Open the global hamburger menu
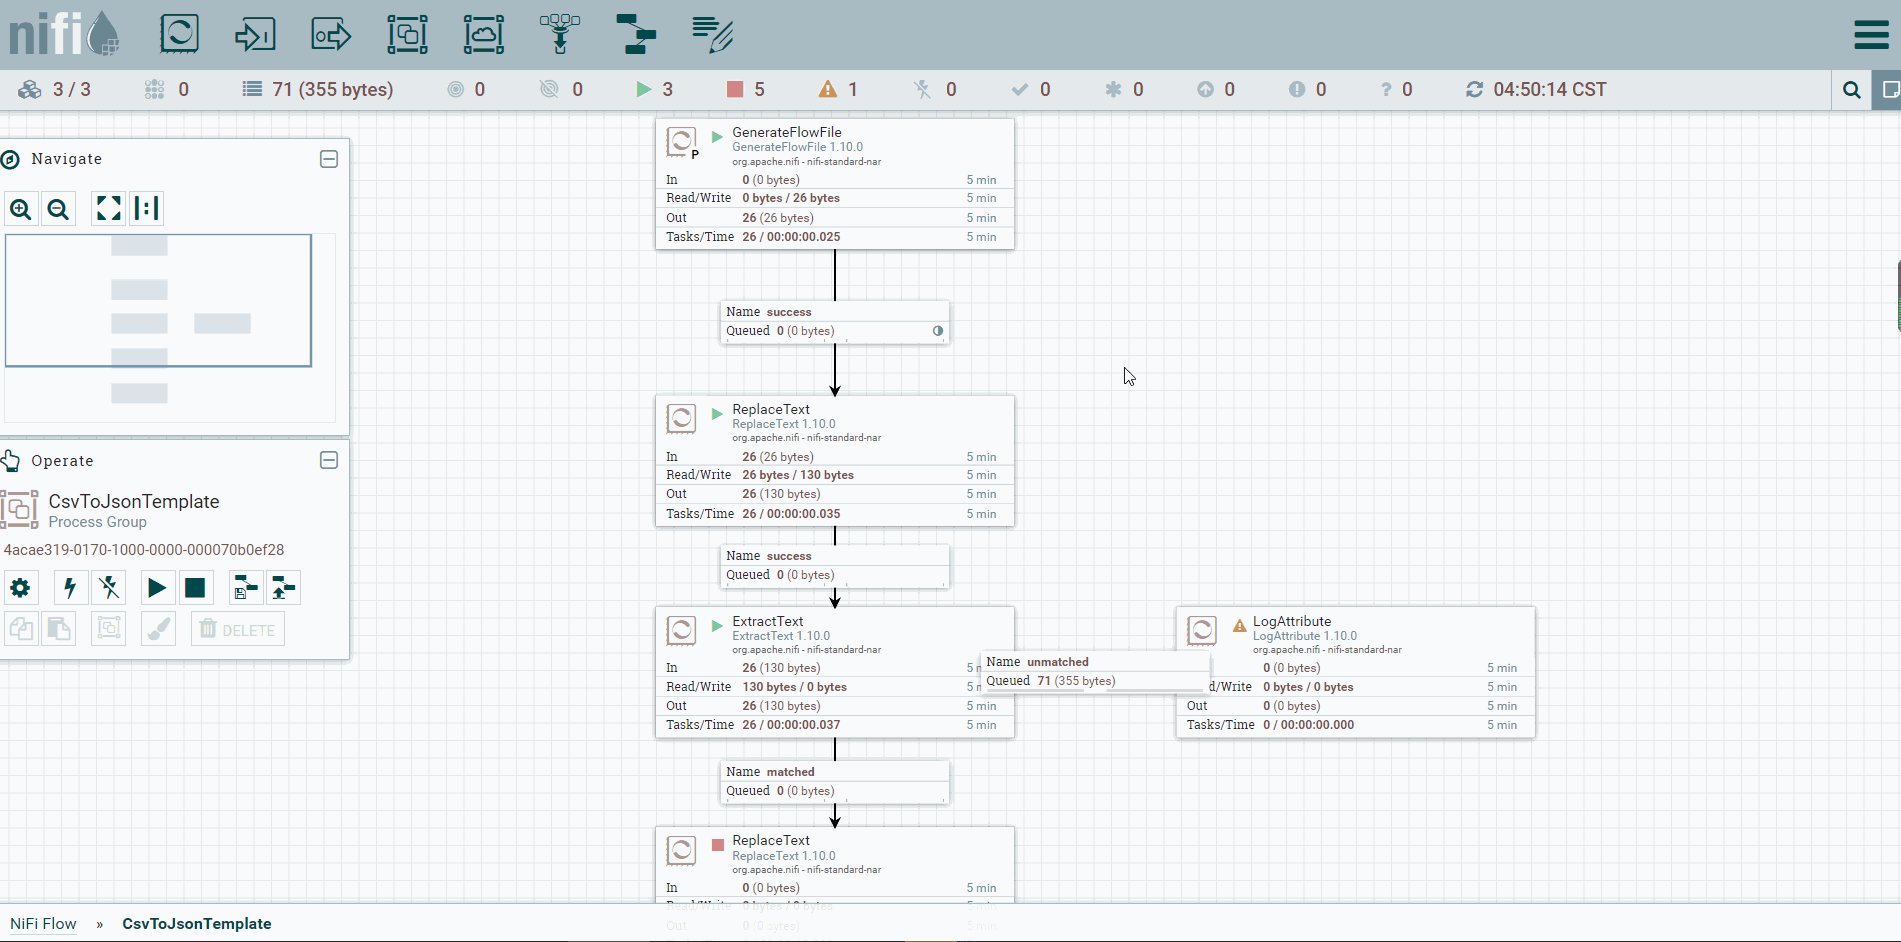Image resolution: width=1901 pixels, height=942 pixels. point(1871,35)
